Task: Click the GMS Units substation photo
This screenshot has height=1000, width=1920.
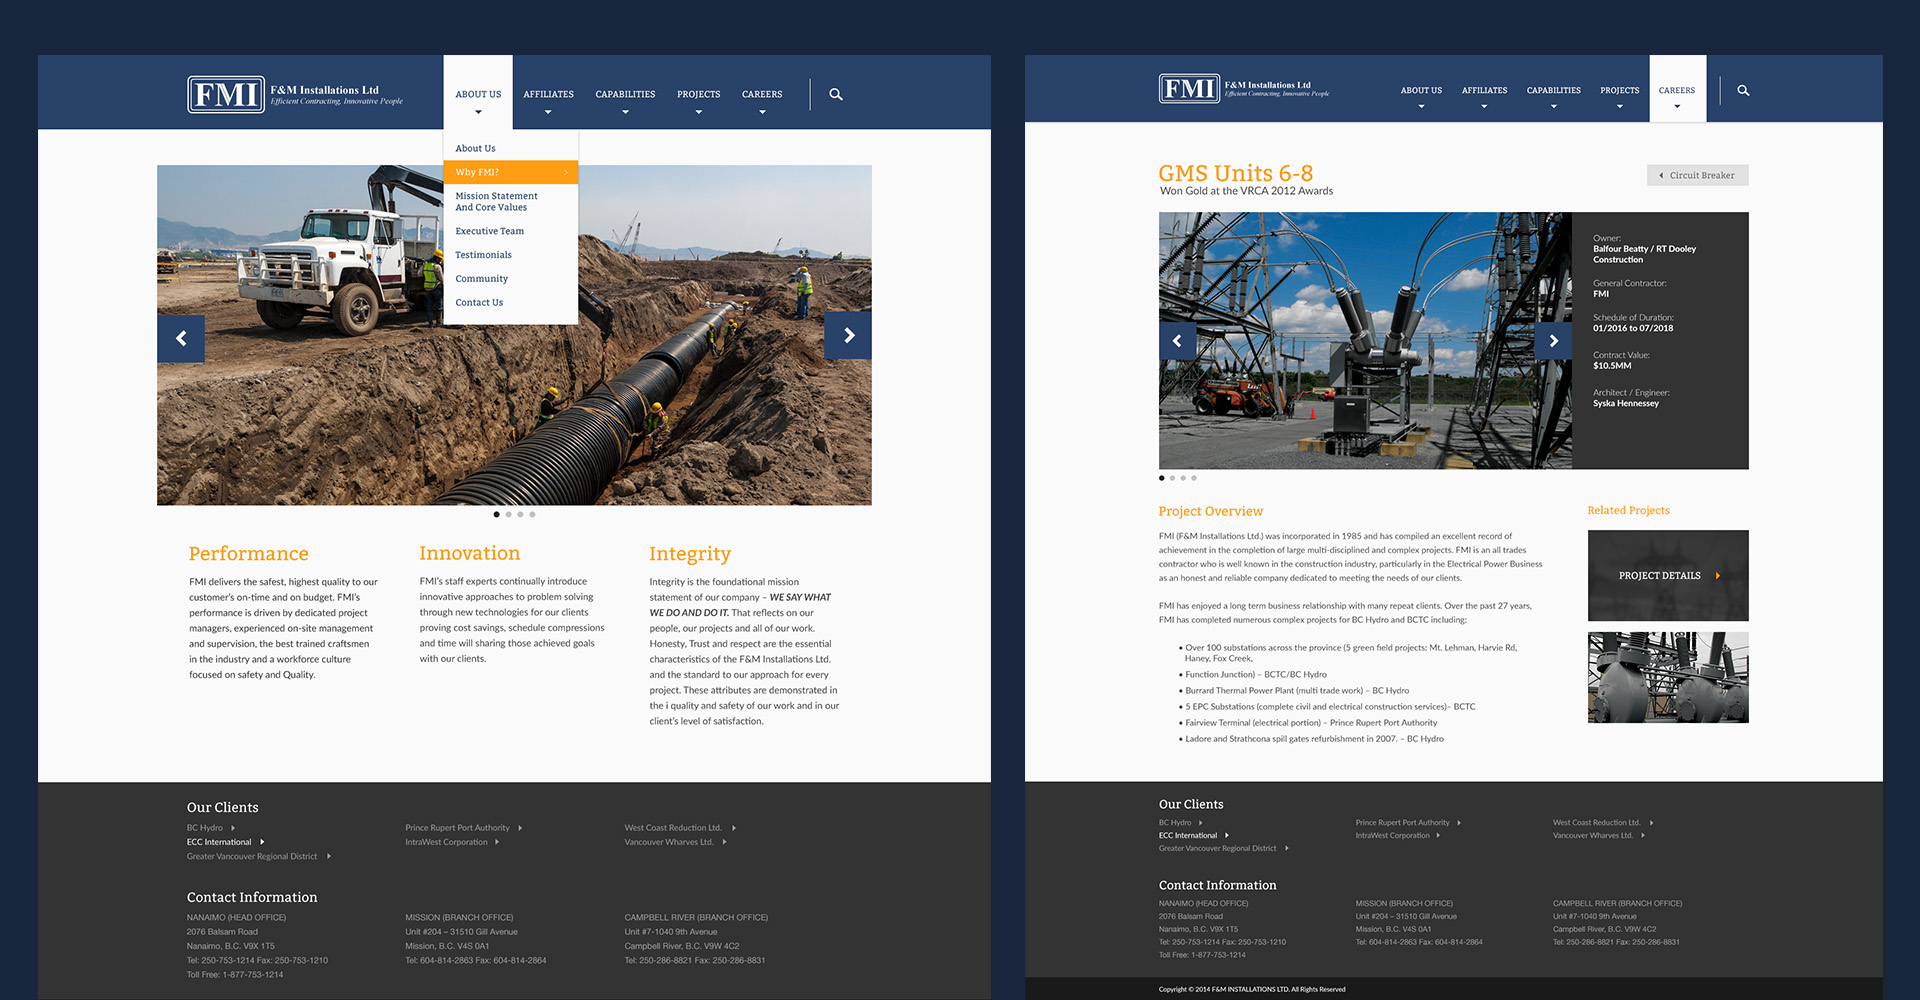Action: click(x=1365, y=340)
